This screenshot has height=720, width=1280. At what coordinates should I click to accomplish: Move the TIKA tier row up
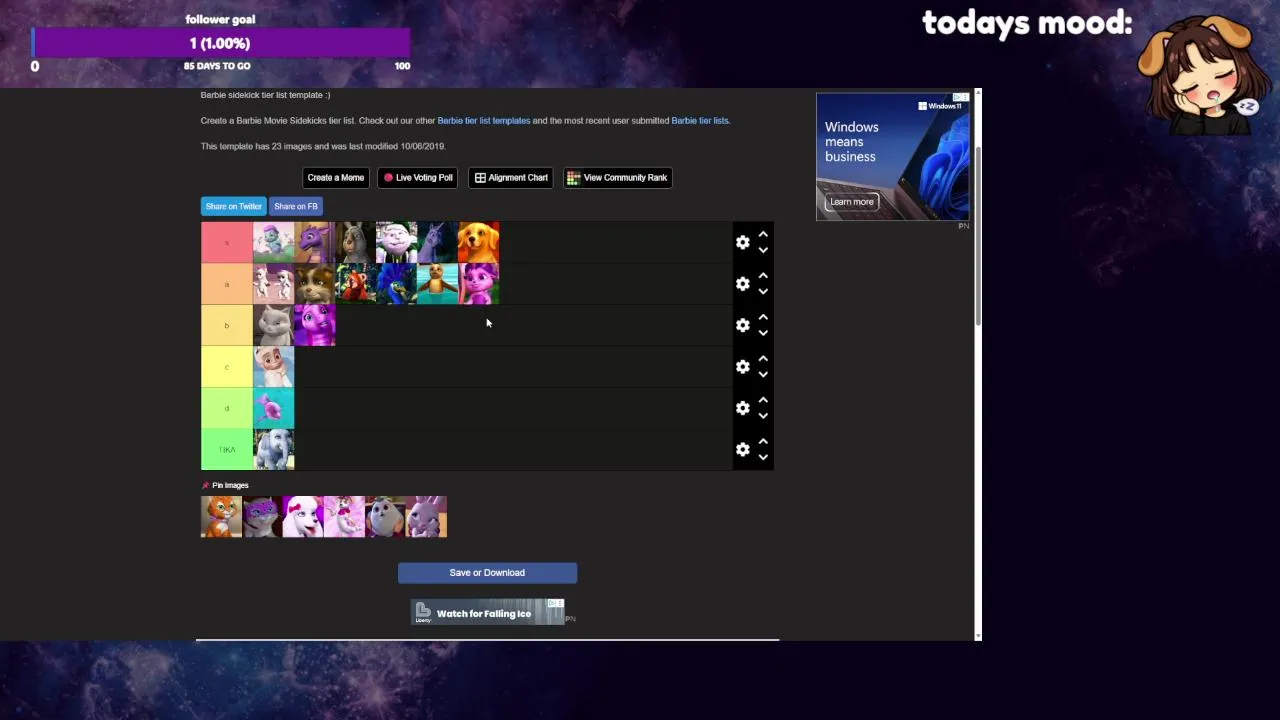763,442
